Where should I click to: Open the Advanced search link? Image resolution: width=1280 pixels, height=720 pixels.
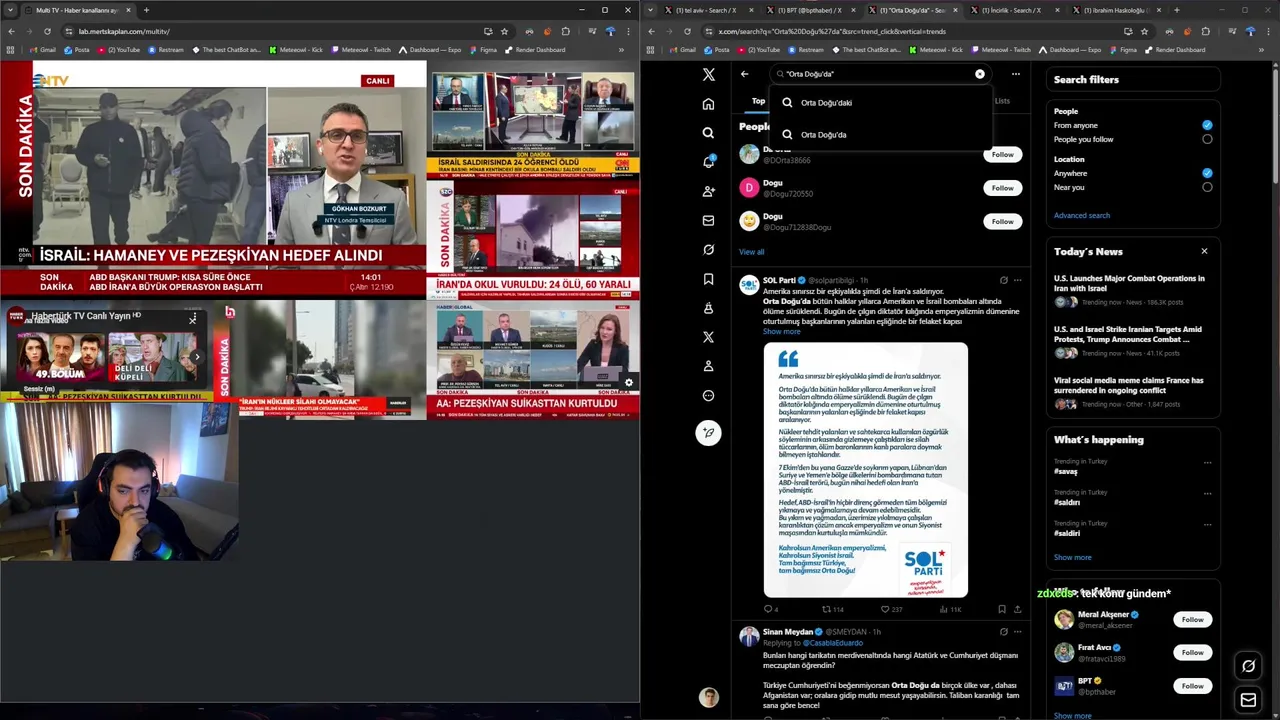pos(1082,215)
